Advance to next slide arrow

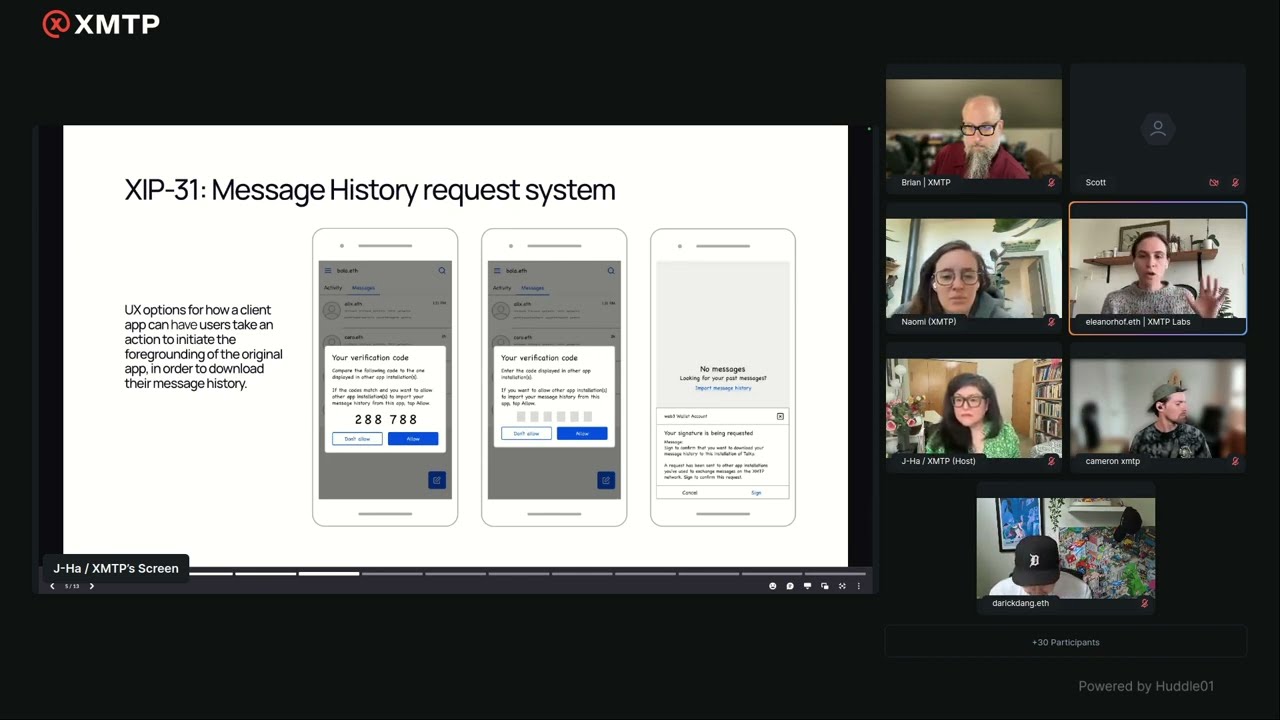click(92, 586)
